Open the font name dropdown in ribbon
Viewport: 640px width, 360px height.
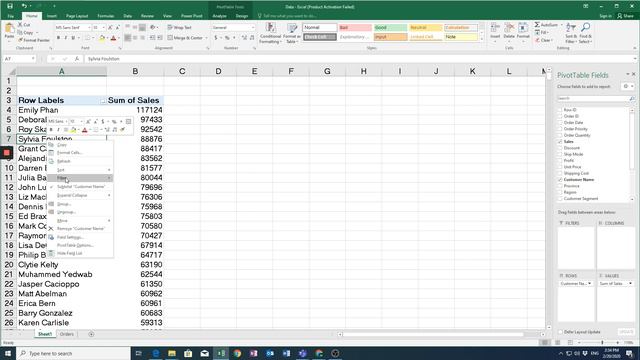pyautogui.click(x=89, y=27)
